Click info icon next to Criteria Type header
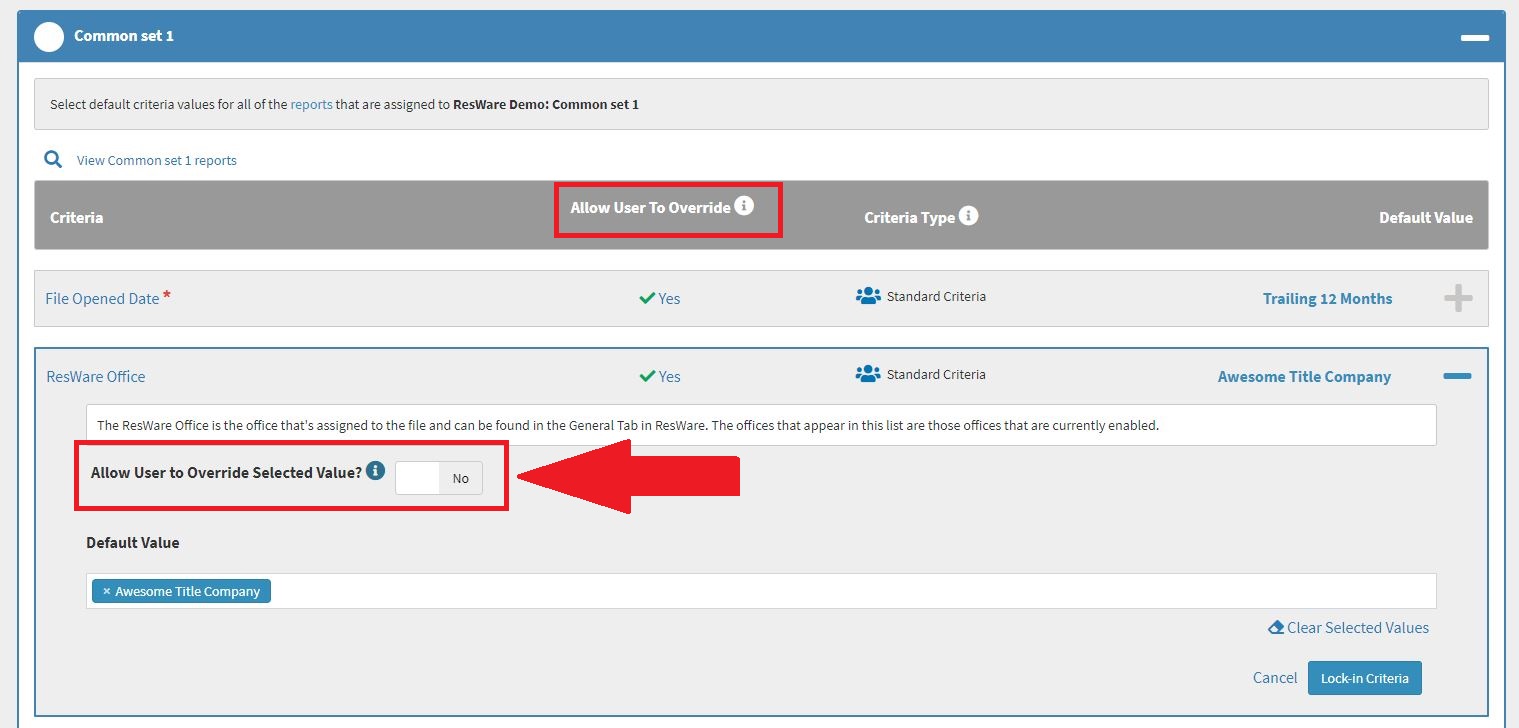 [967, 216]
